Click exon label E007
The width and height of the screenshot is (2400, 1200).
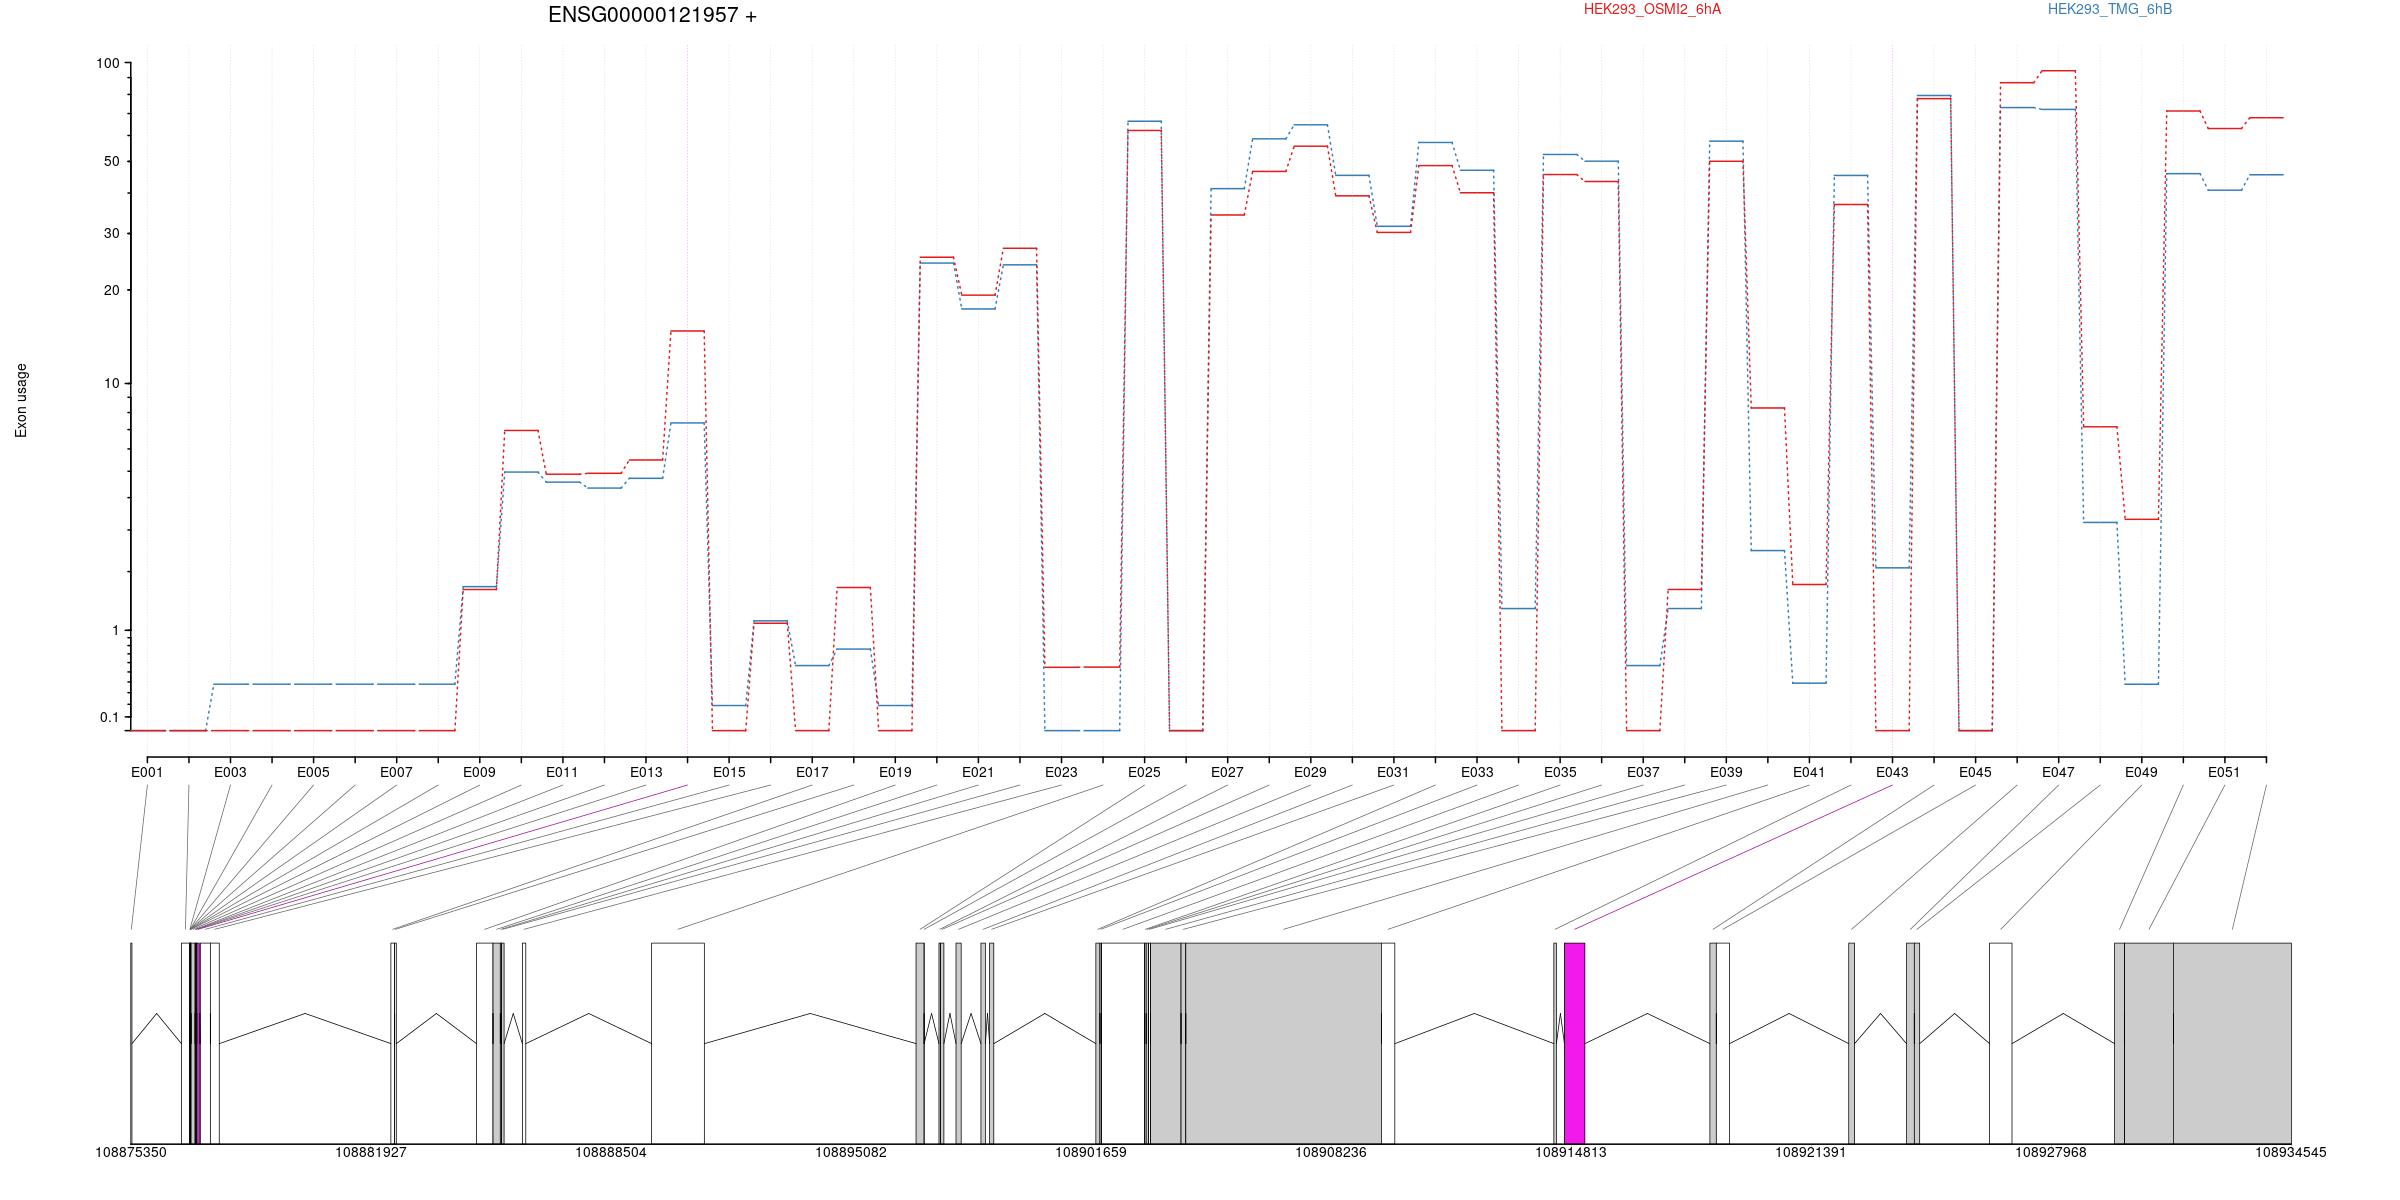396,772
